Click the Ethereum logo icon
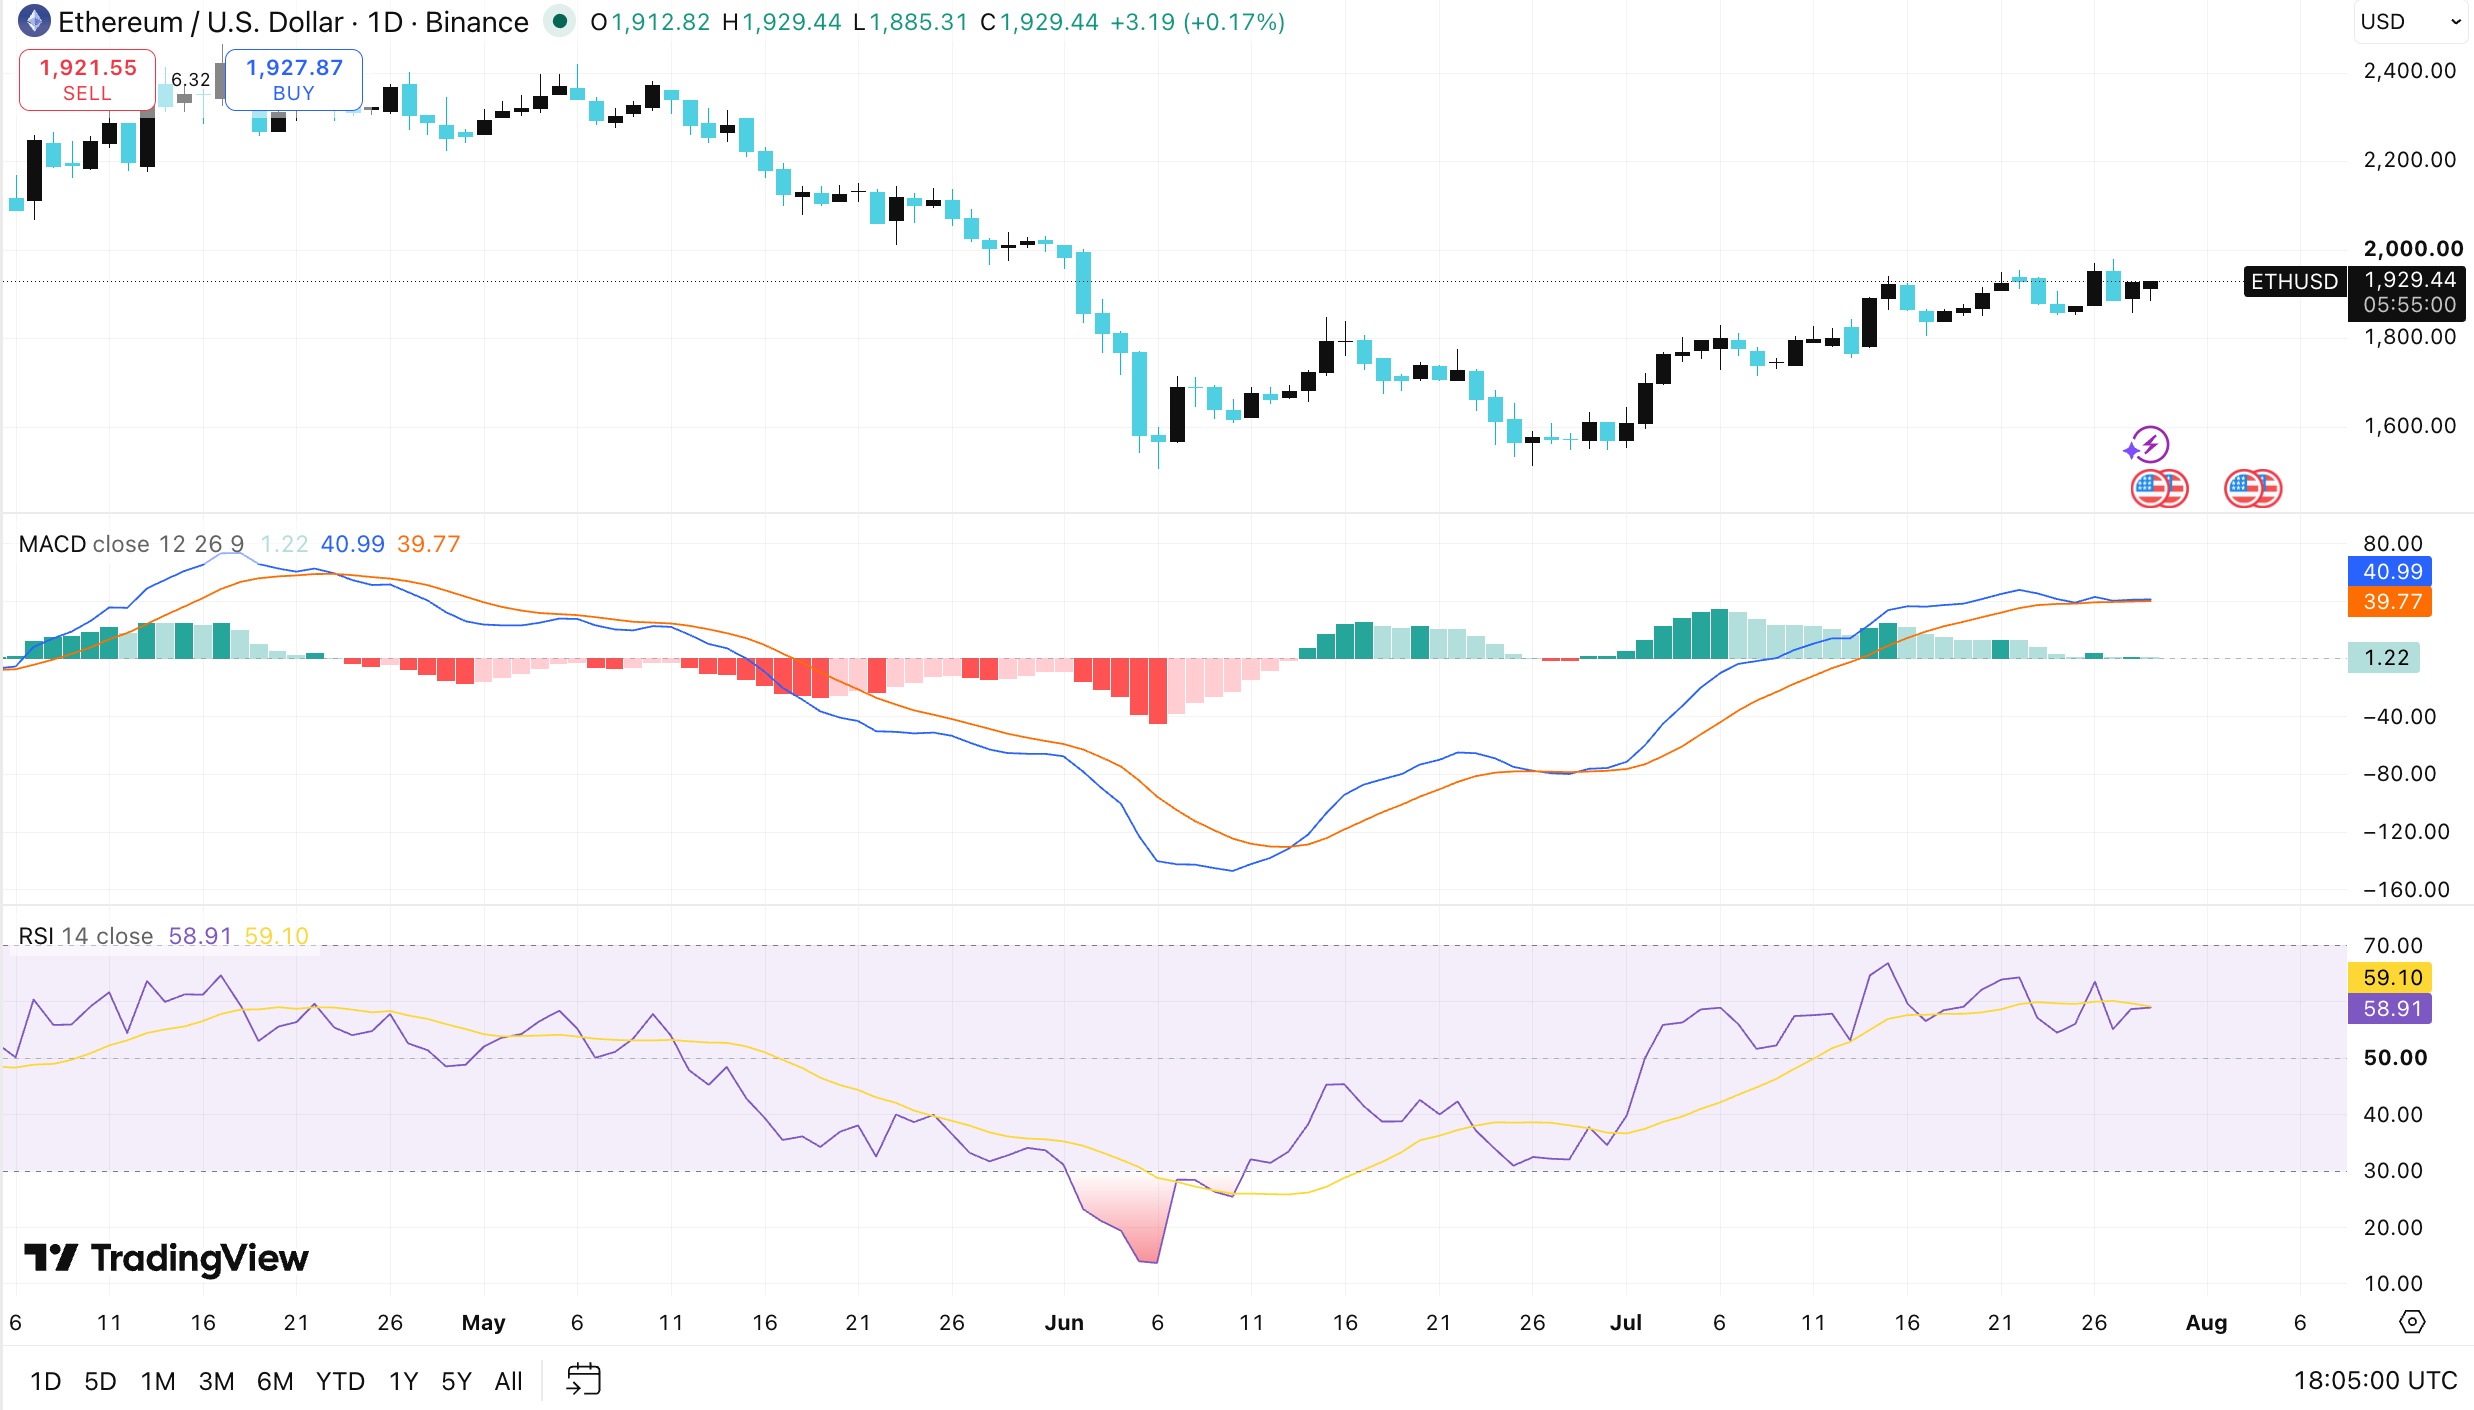This screenshot has width=2474, height=1410. click(34, 21)
